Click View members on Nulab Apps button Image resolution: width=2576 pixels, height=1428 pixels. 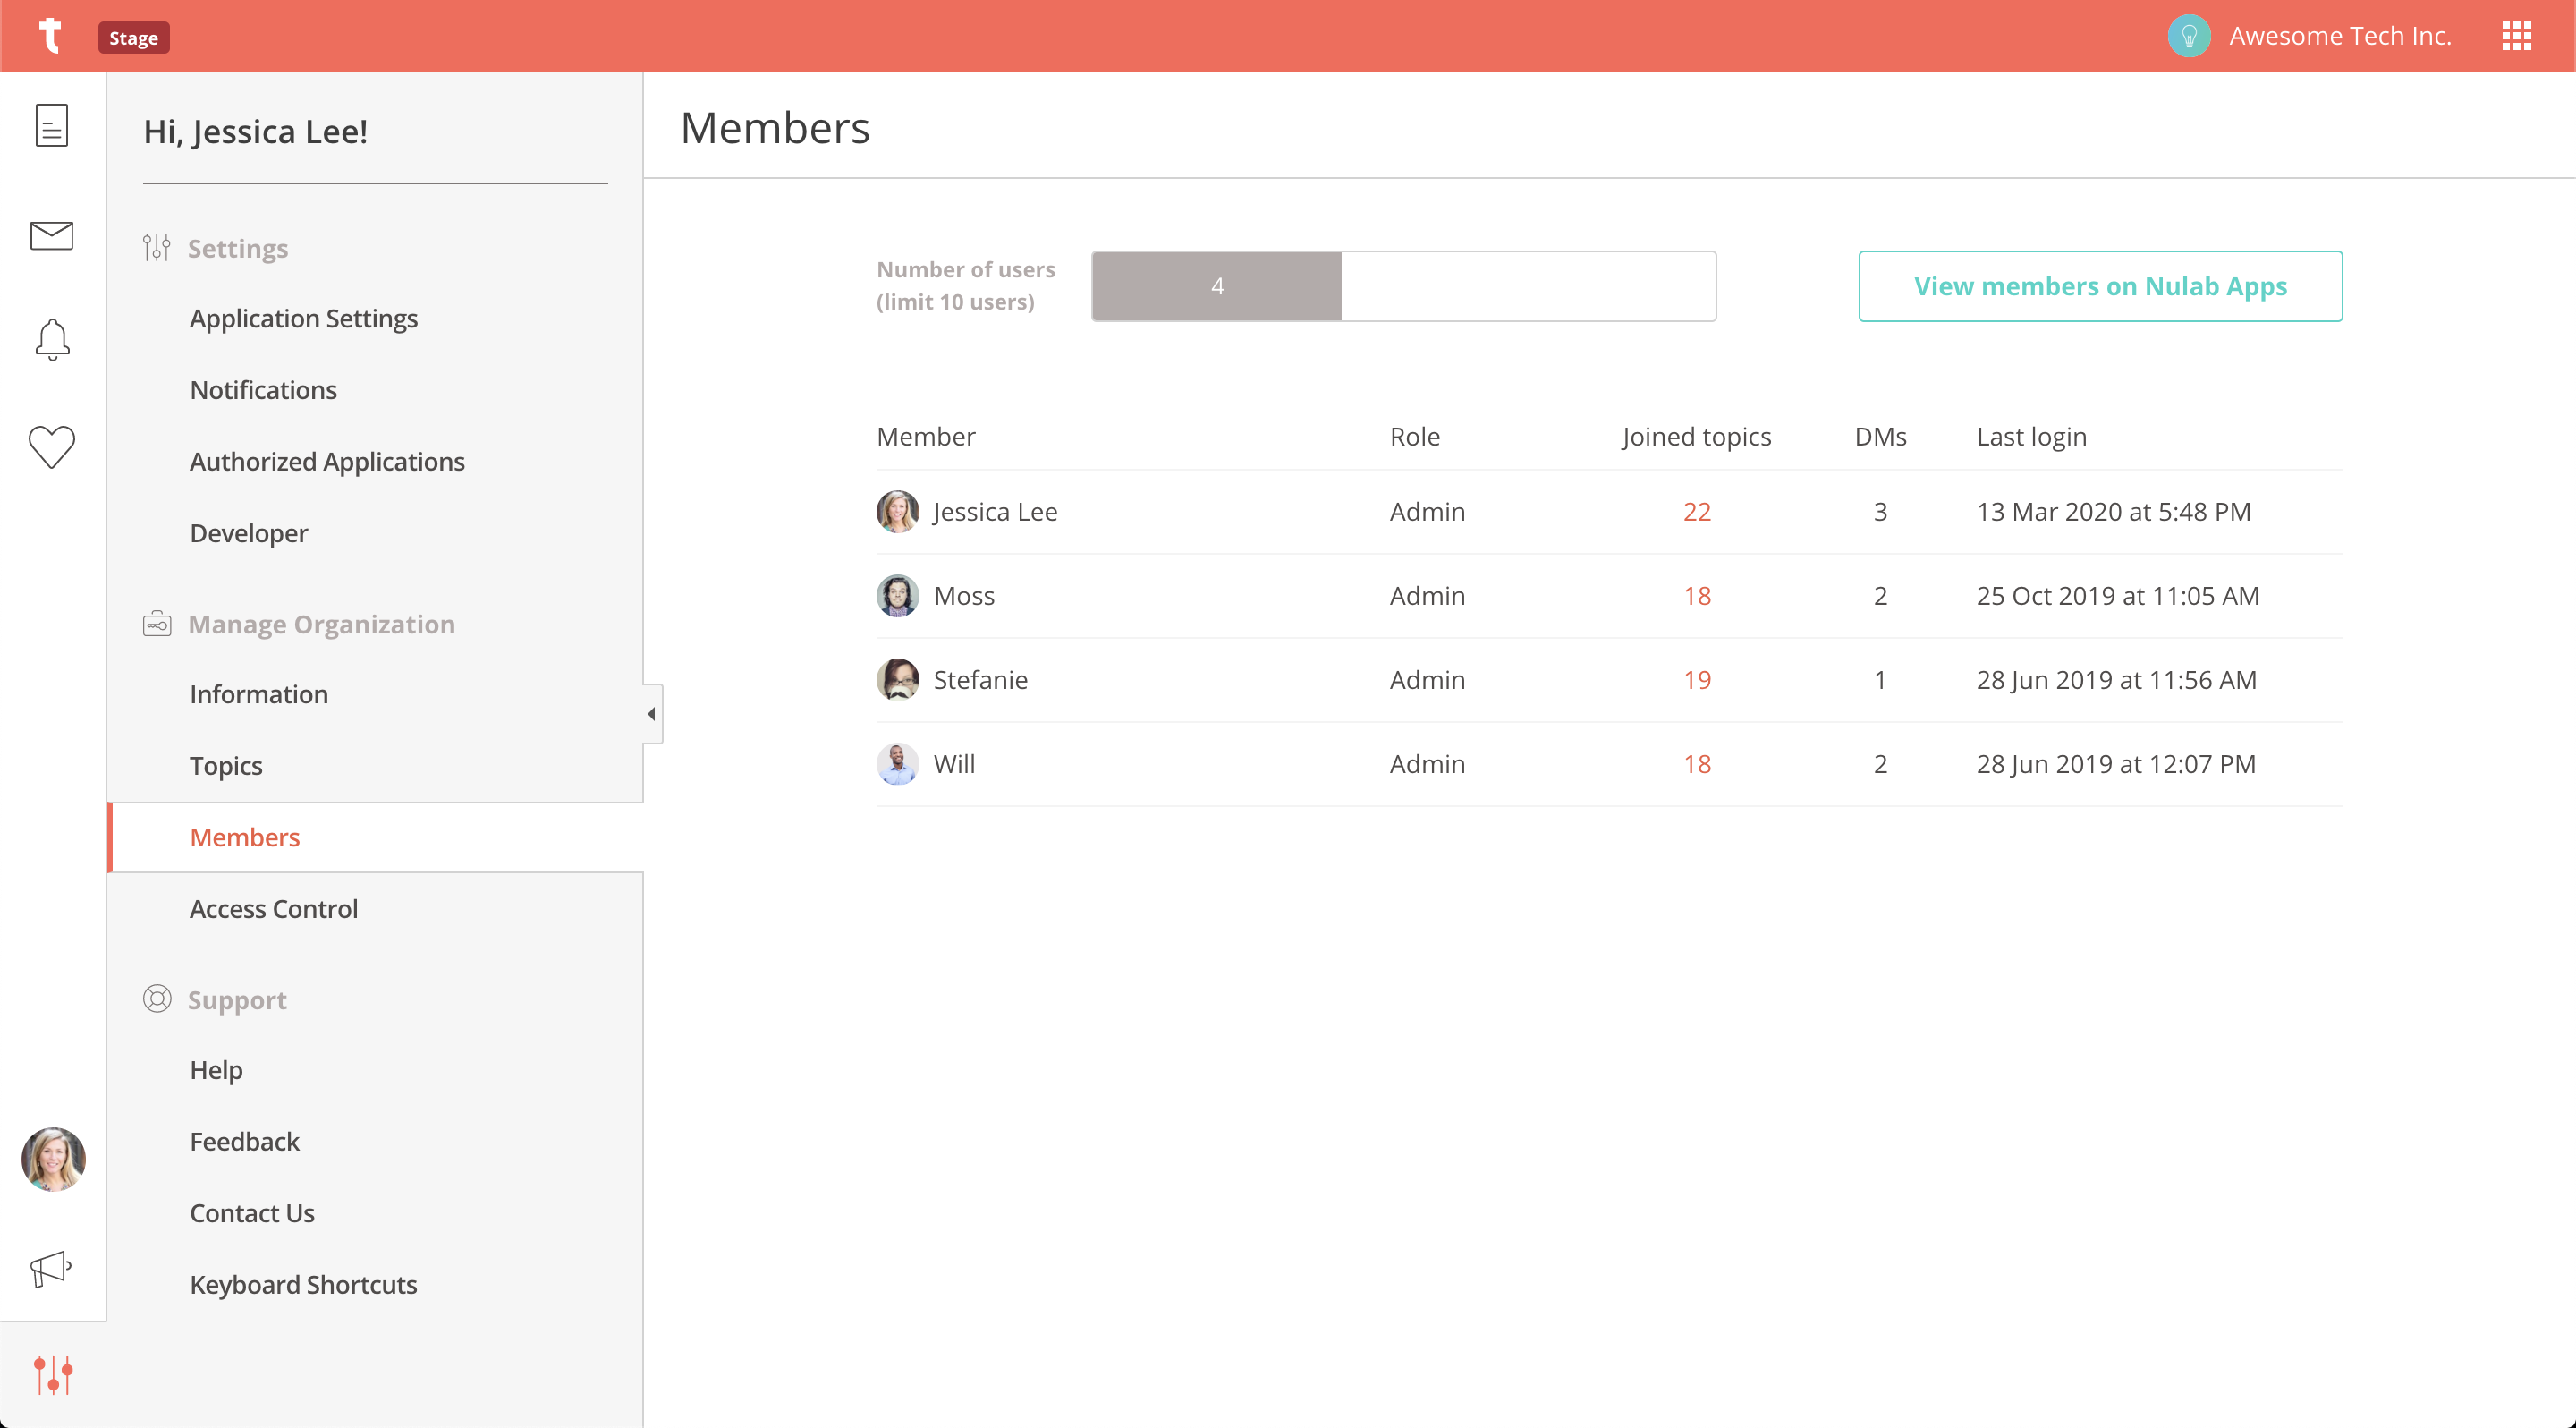point(2100,286)
